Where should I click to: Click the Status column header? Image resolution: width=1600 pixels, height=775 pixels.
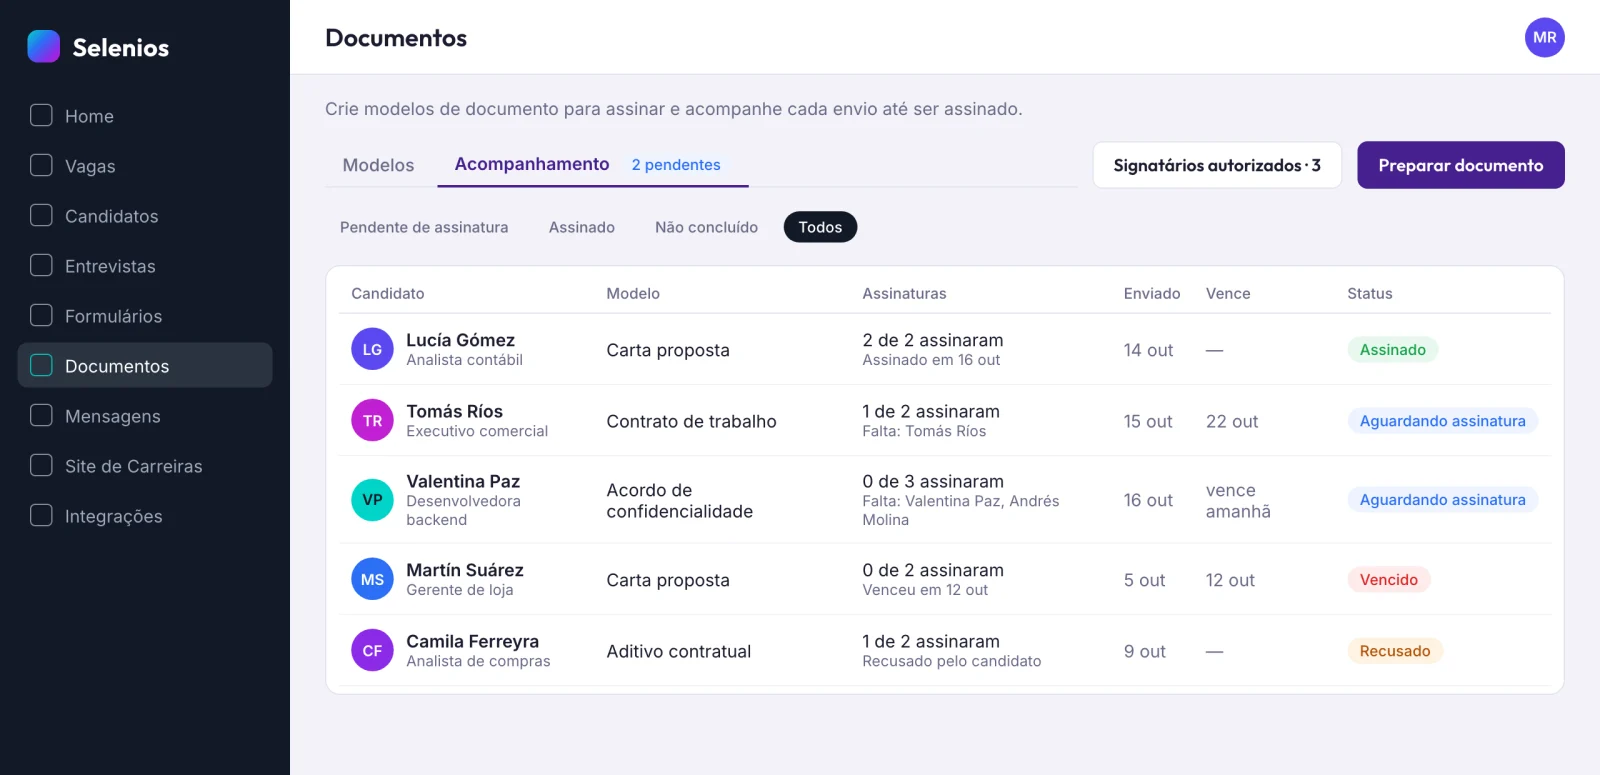tap(1370, 293)
